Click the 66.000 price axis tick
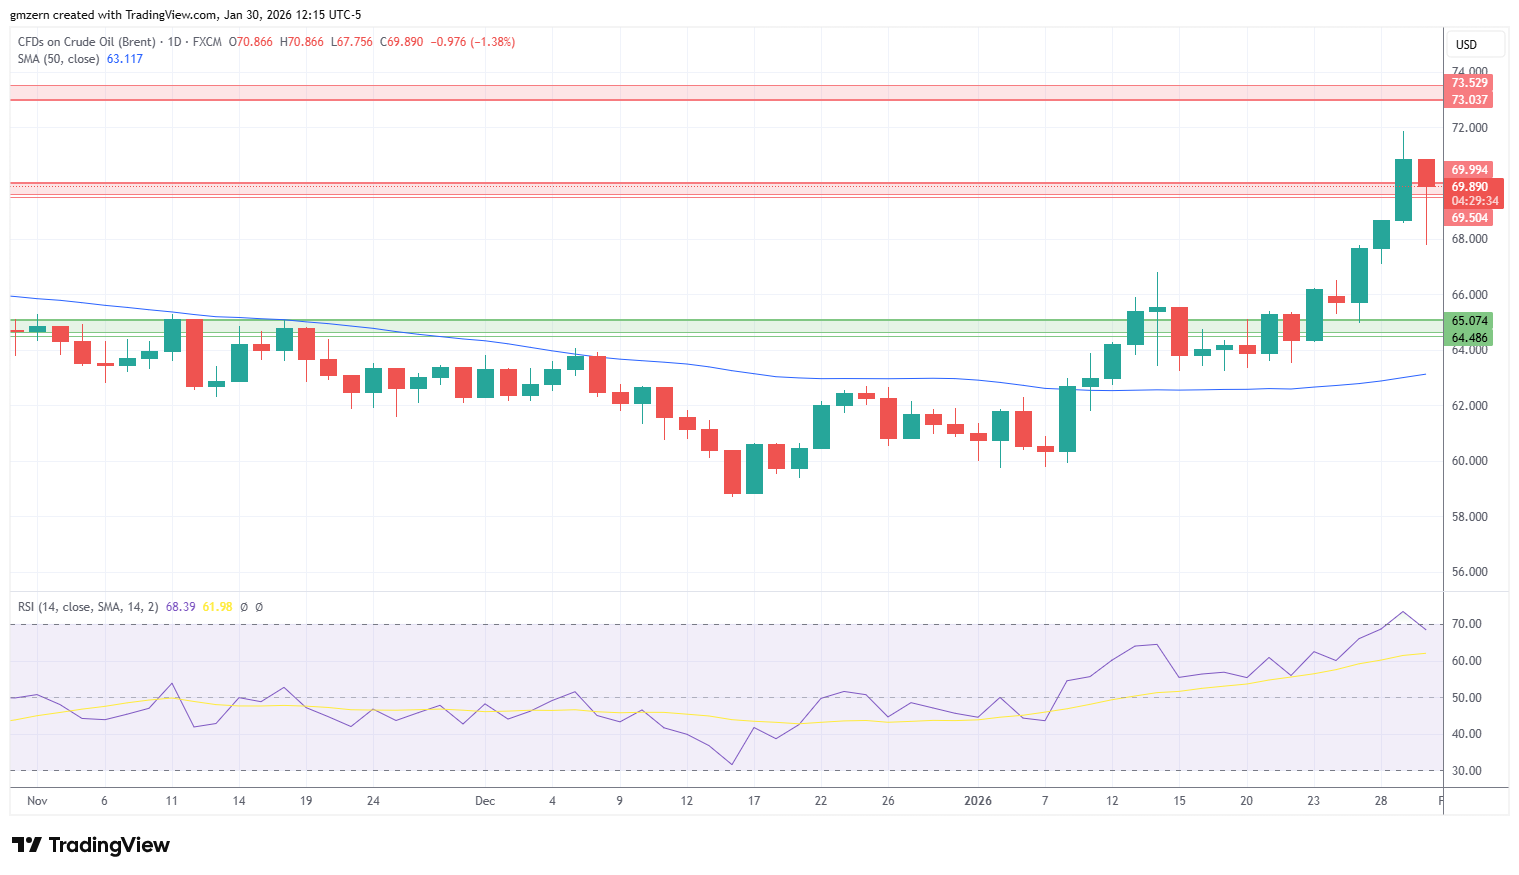The image size is (1519, 875). click(x=1470, y=295)
